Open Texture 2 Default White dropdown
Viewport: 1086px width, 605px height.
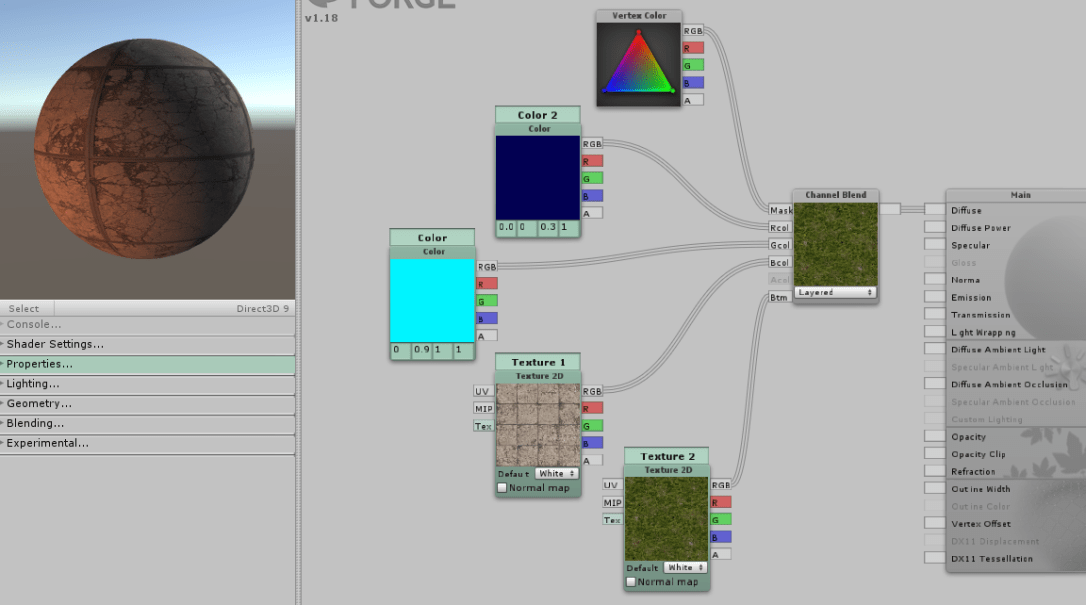coord(686,568)
